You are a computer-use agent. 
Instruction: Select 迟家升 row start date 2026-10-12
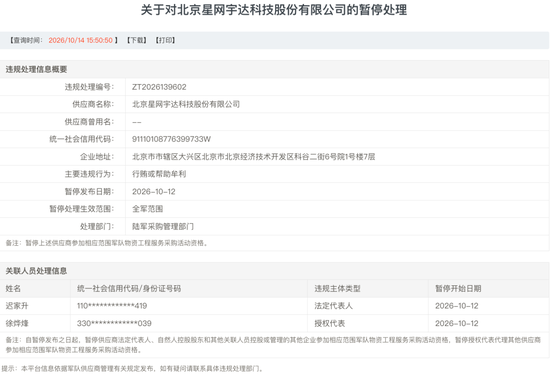457,306
